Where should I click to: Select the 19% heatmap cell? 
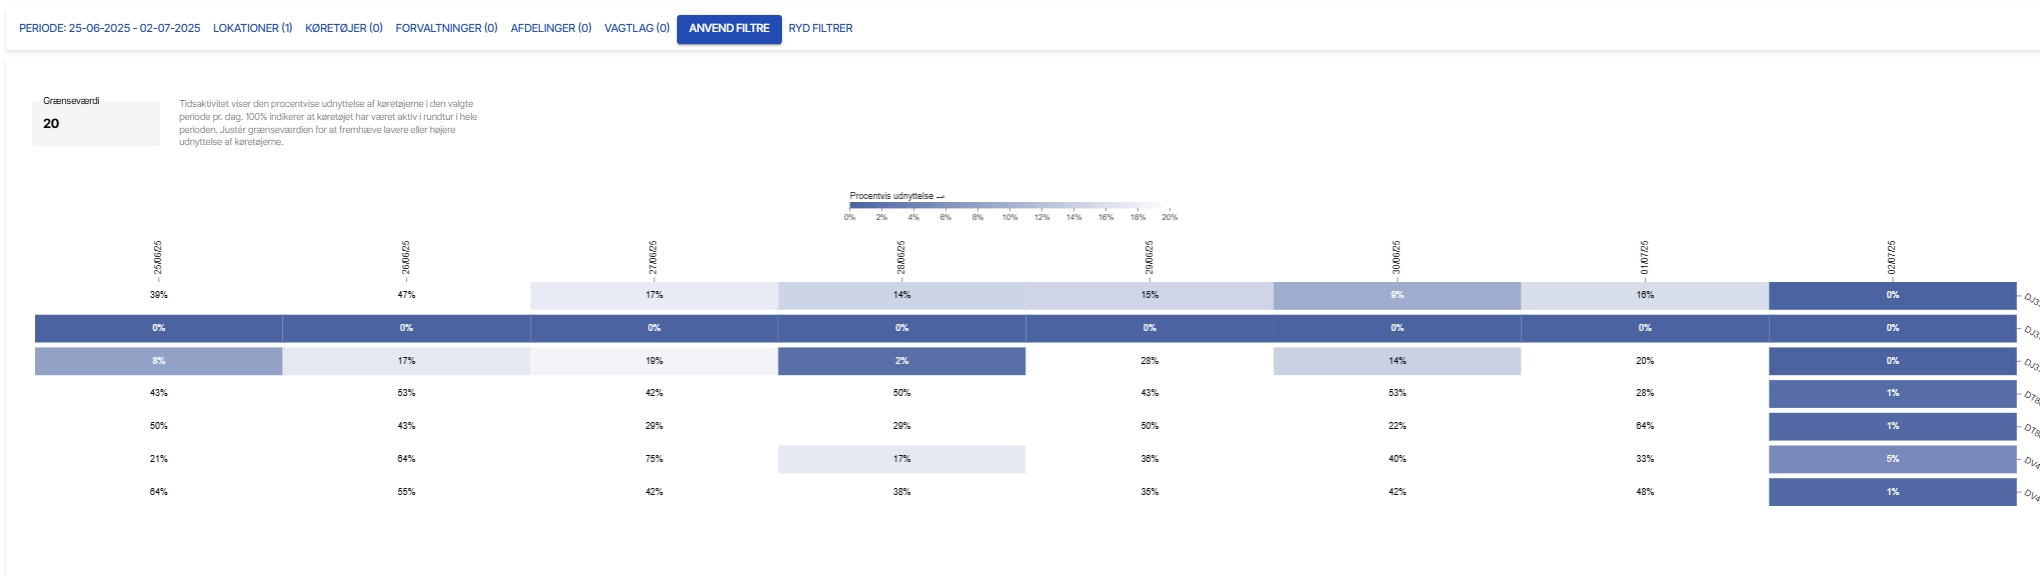click(x=654, y=361)
